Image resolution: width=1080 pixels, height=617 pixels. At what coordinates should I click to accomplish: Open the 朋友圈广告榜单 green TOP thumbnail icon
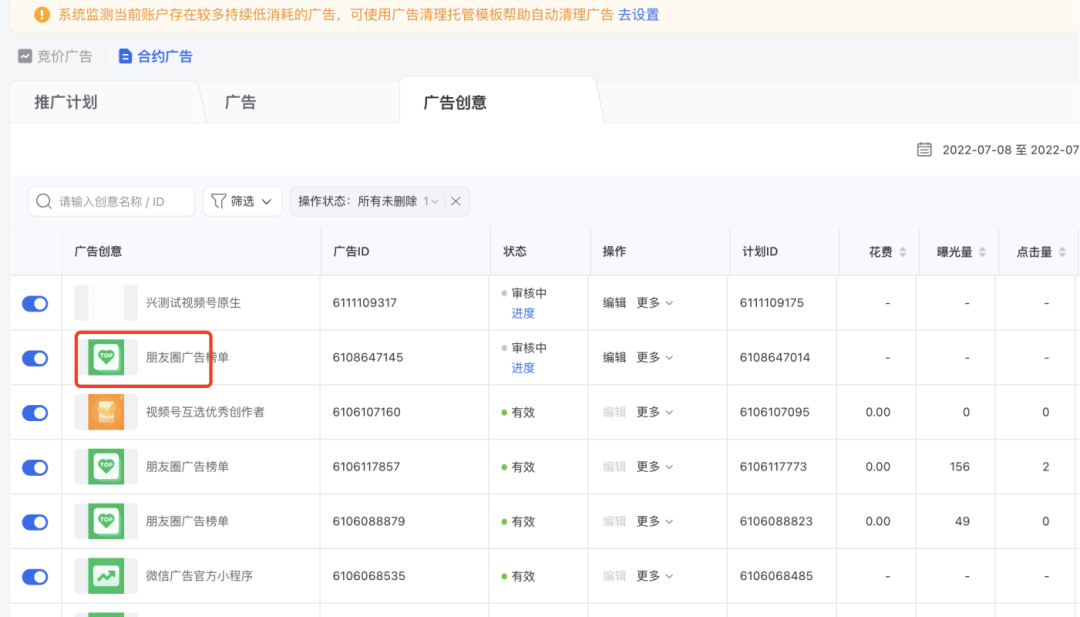(x=106, y=357)
